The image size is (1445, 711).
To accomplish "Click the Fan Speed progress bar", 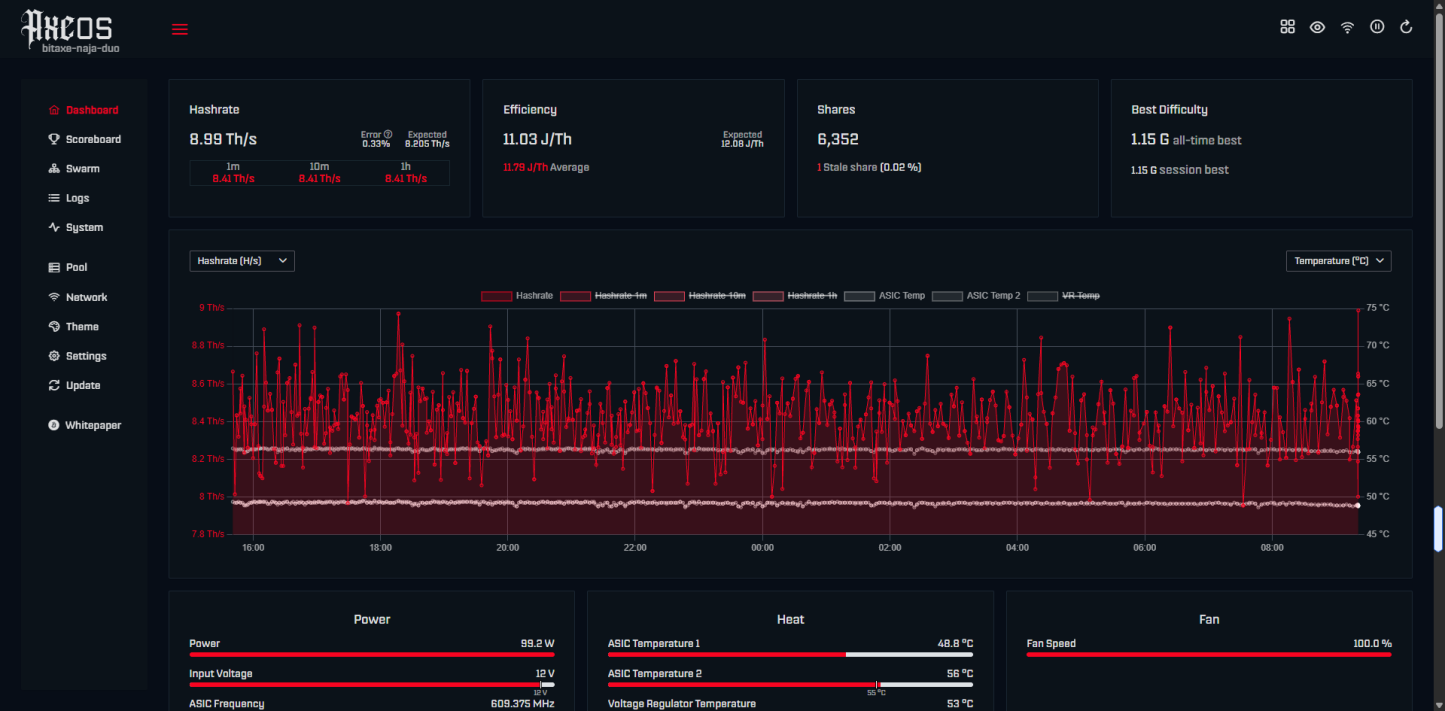I will [x=1209, y=655].
